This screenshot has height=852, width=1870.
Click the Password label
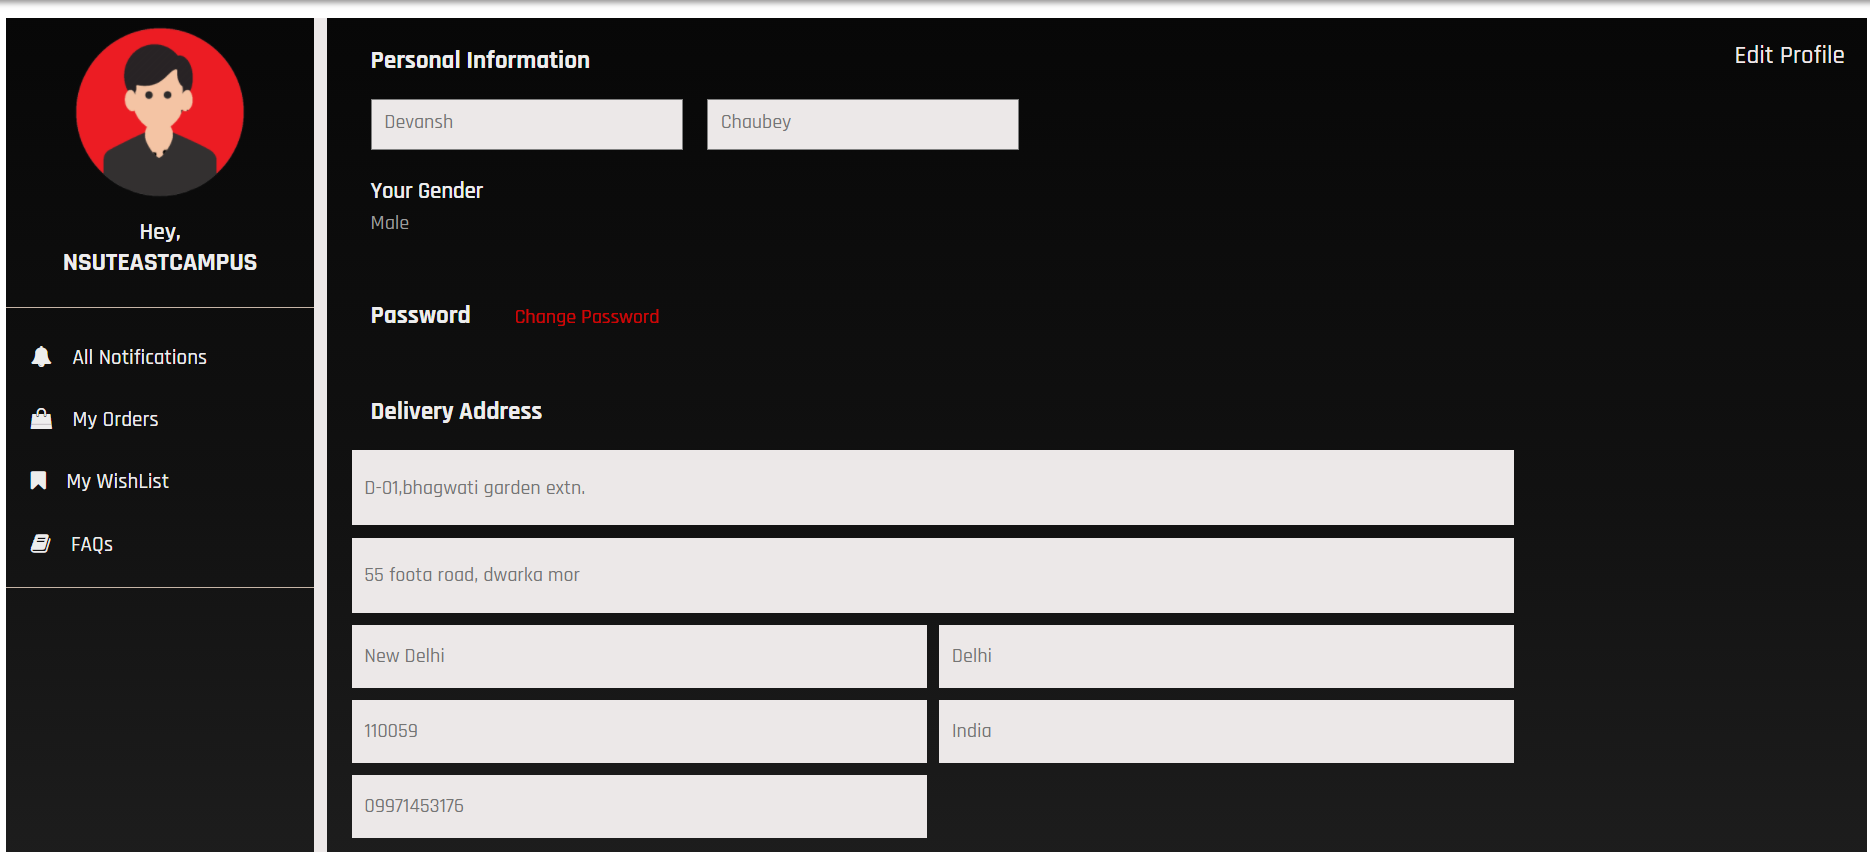420,315
